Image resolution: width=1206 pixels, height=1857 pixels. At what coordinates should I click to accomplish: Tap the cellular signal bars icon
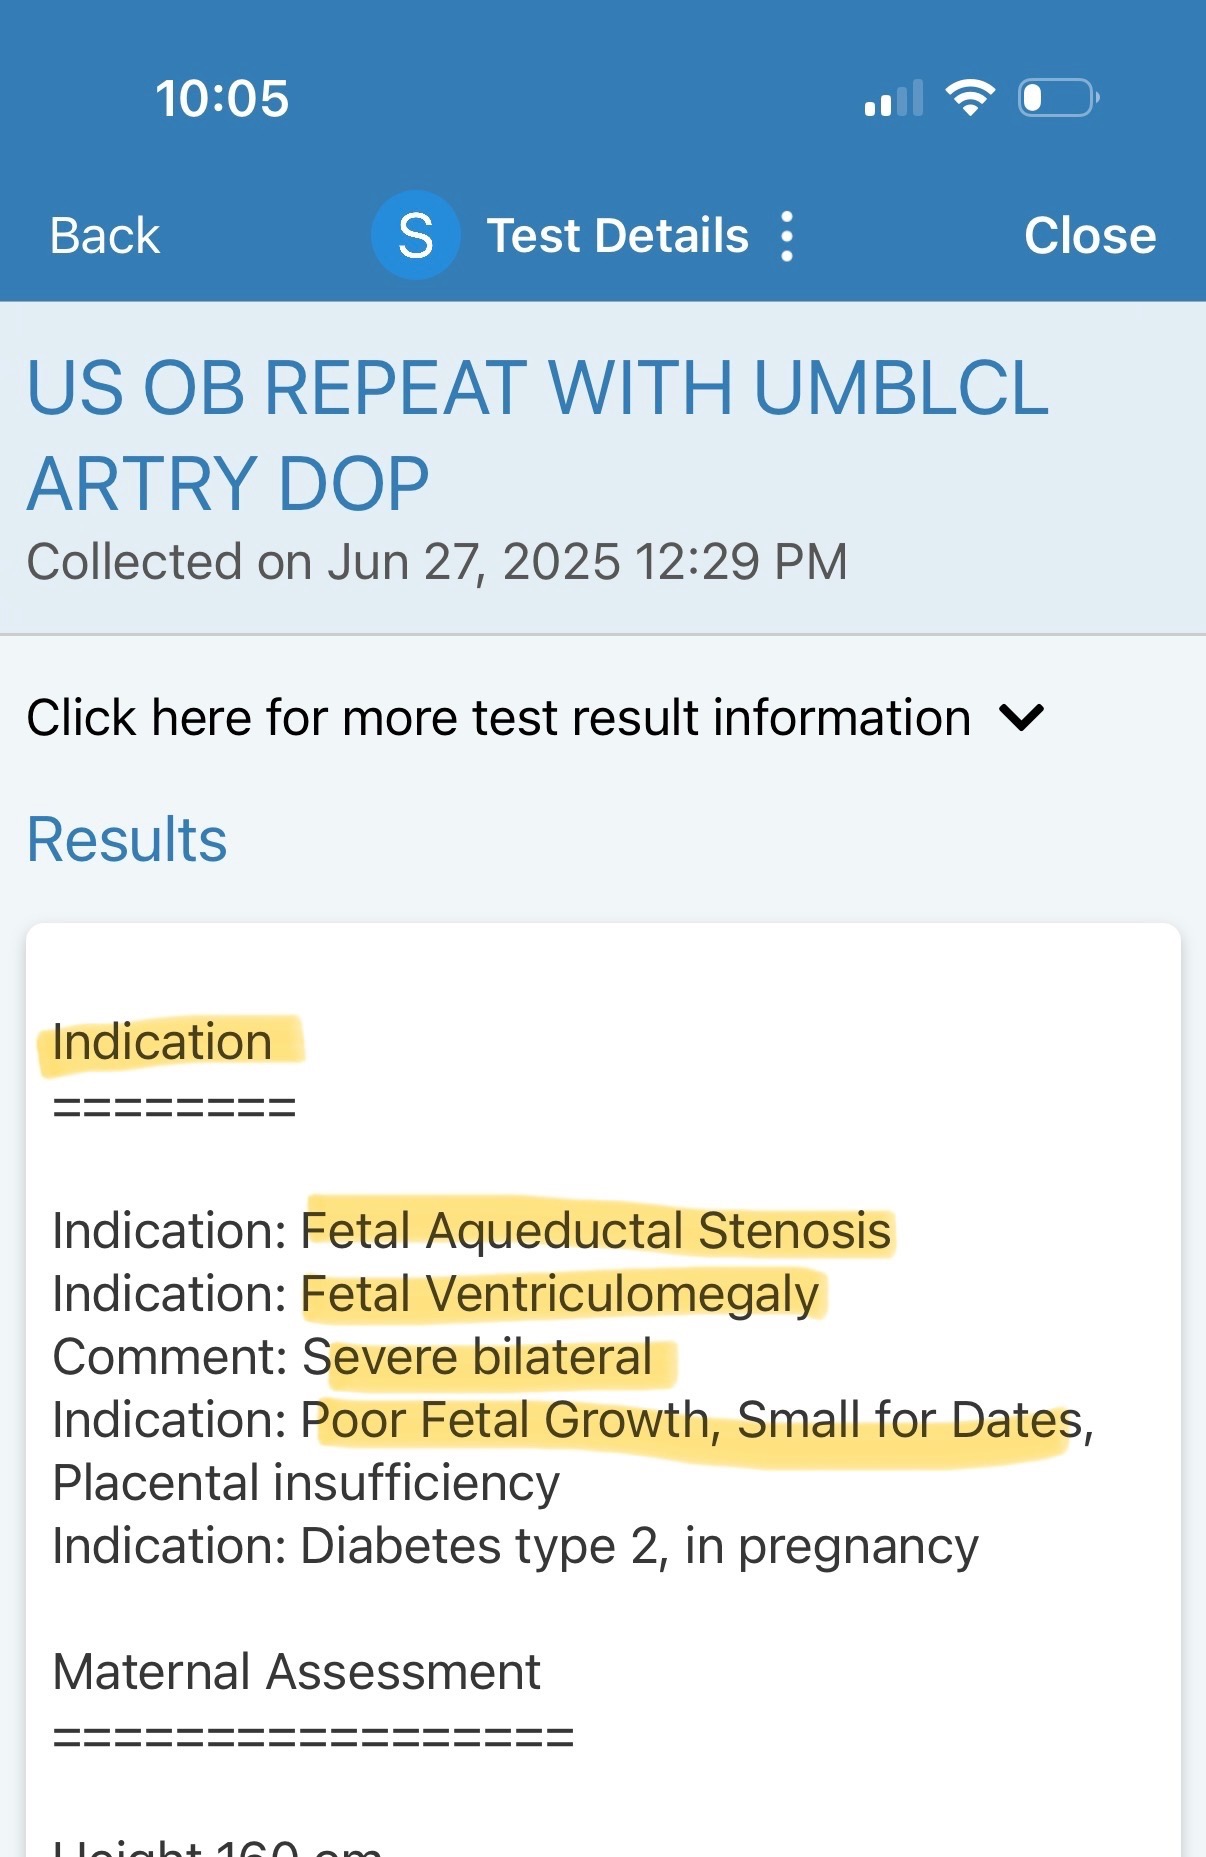tap(893, 99)
